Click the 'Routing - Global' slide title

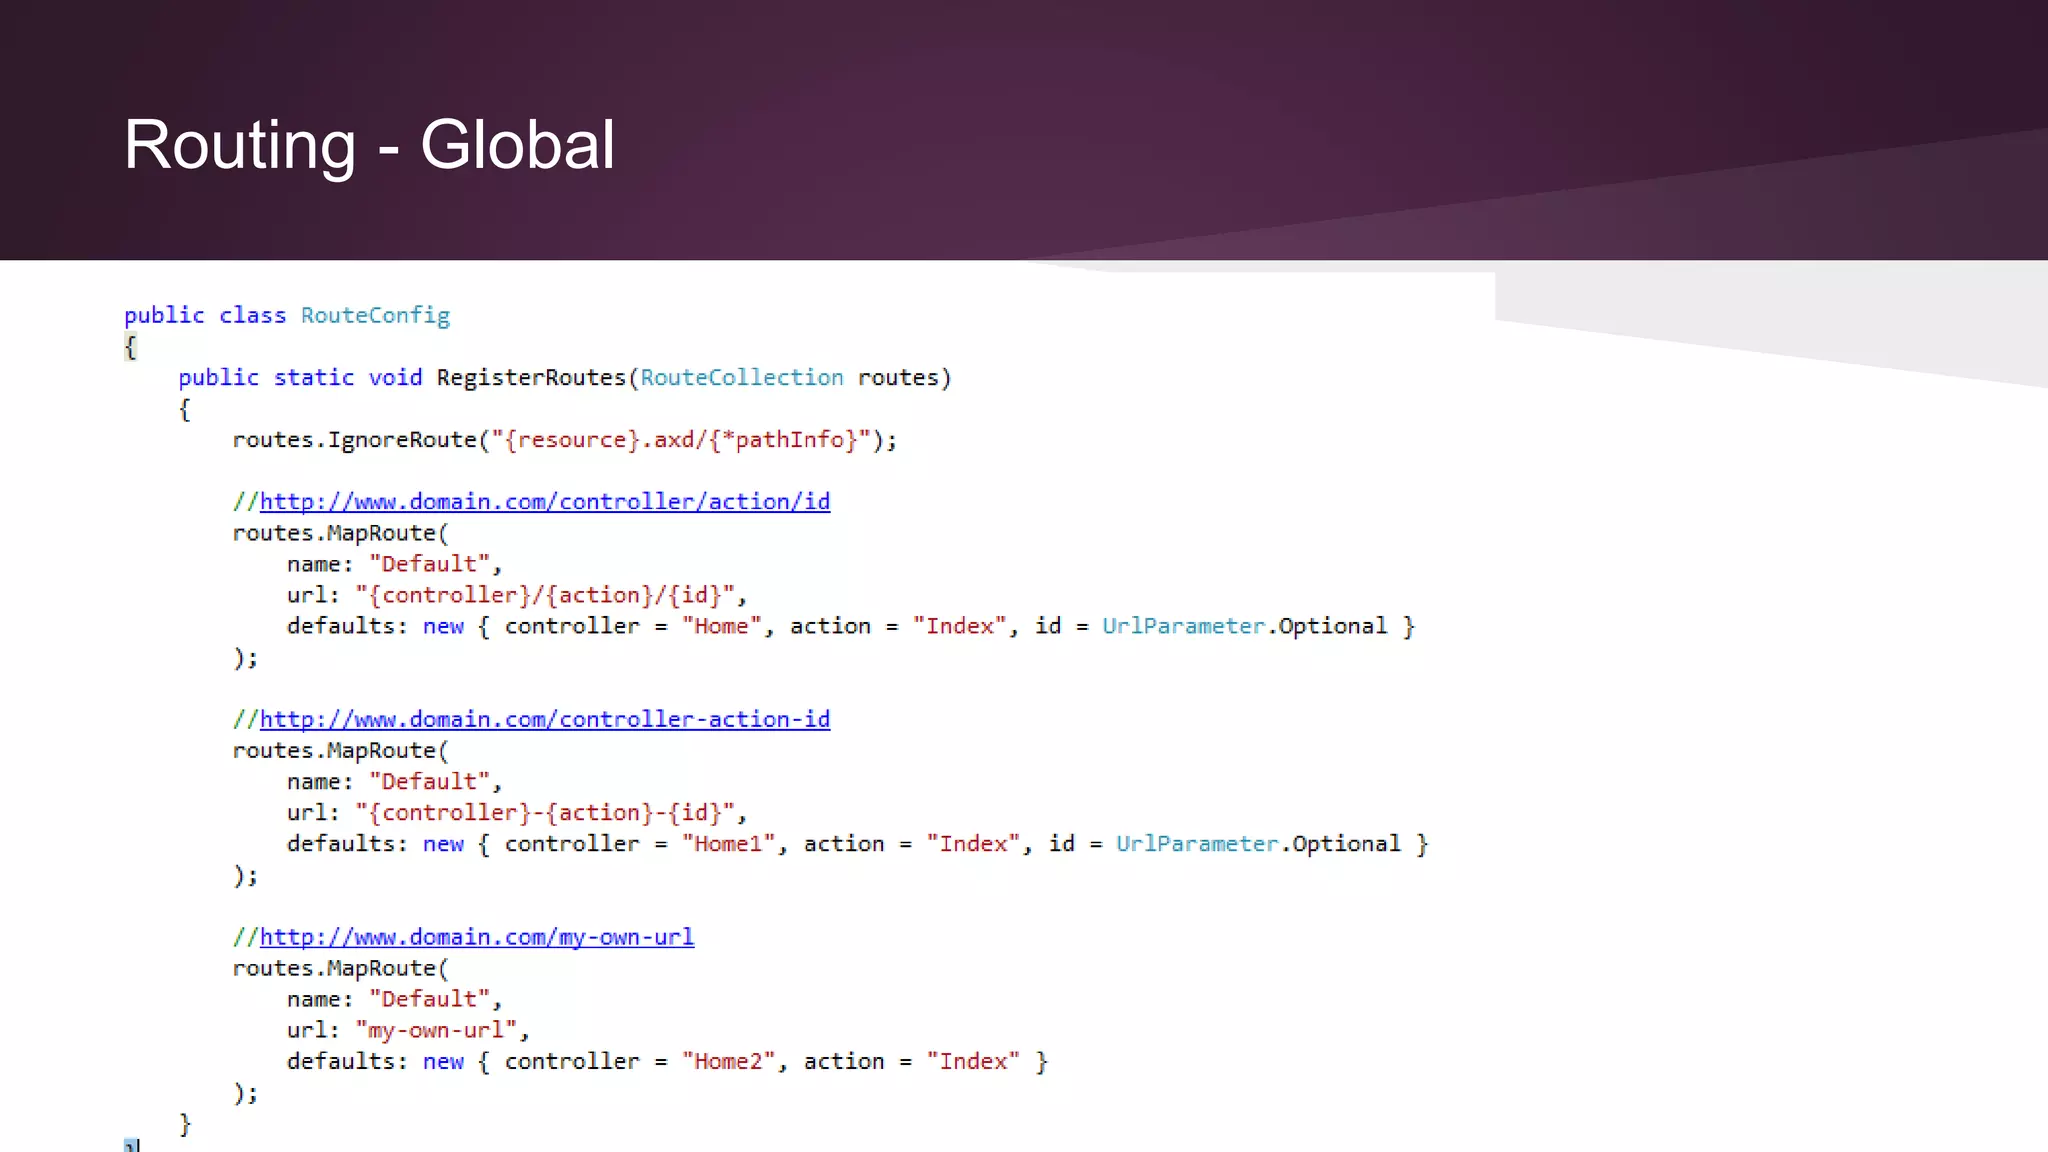[x=369, y=145]
